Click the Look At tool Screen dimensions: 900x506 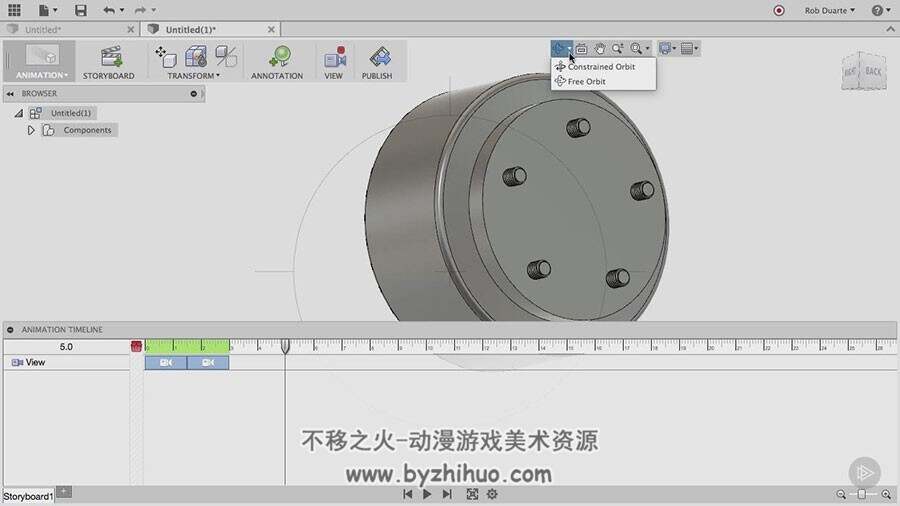(x=581, y=49)
